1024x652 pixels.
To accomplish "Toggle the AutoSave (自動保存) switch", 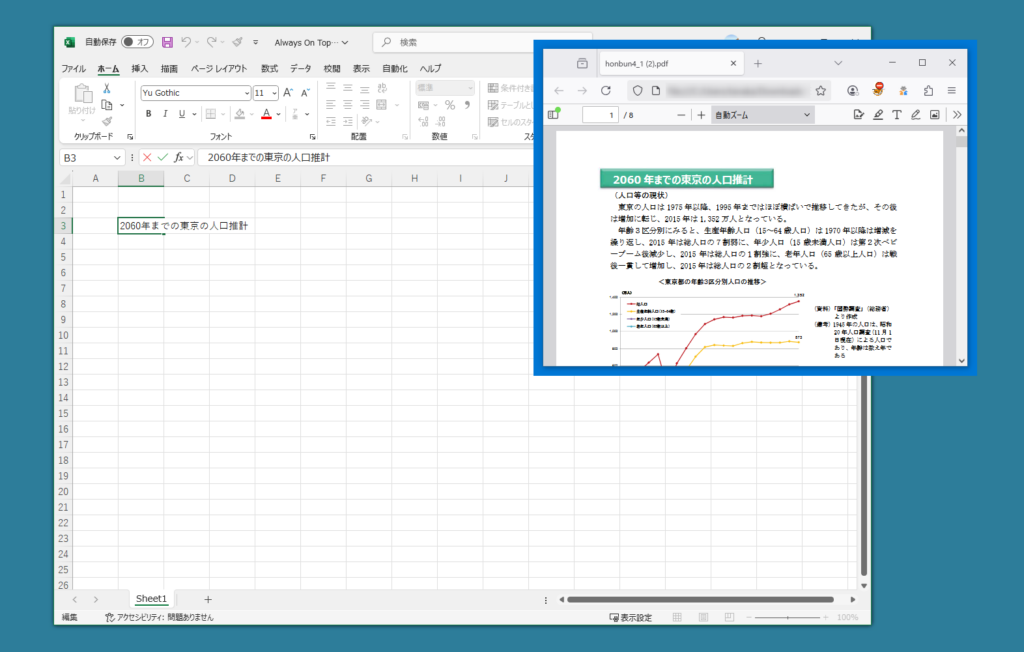I will (x=138, y=42).
